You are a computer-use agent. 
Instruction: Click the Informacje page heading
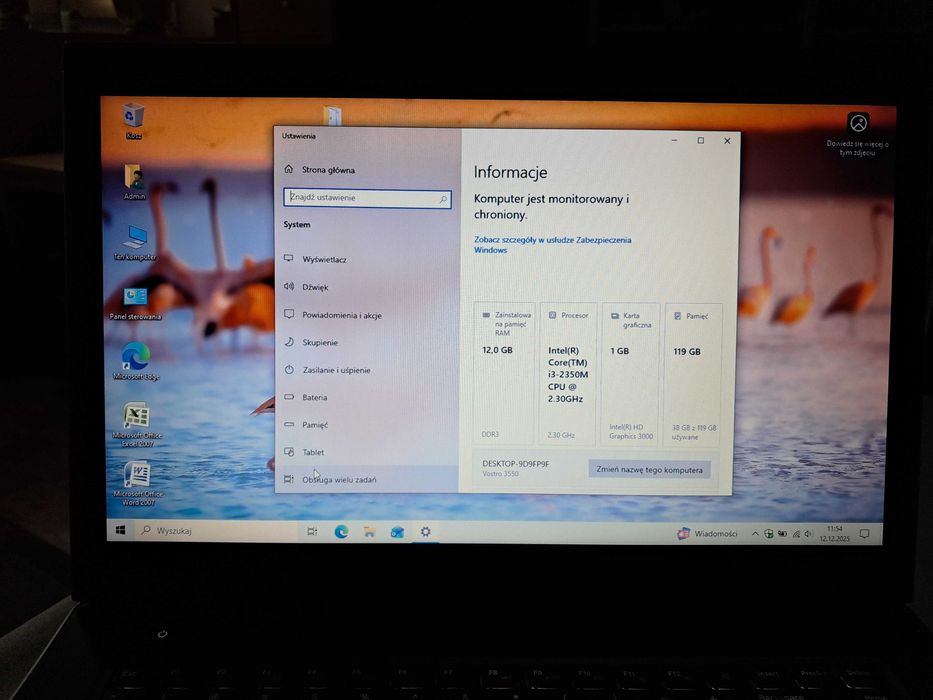510,172
